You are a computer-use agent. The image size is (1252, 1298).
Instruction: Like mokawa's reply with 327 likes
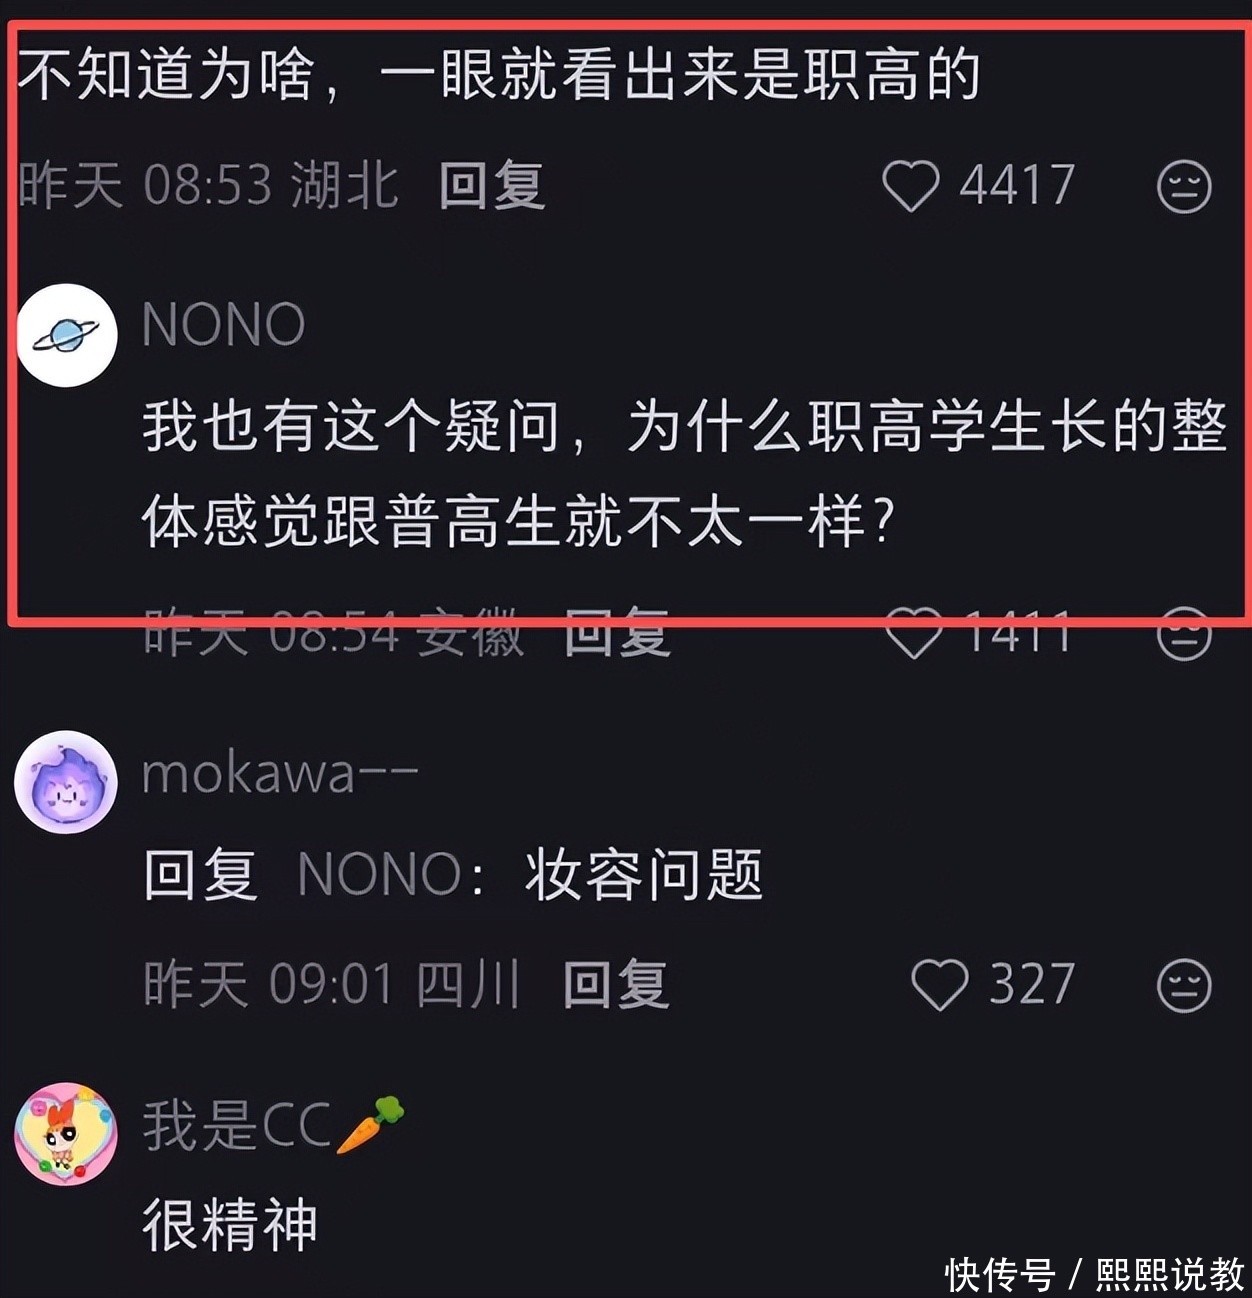click(939, 985)
